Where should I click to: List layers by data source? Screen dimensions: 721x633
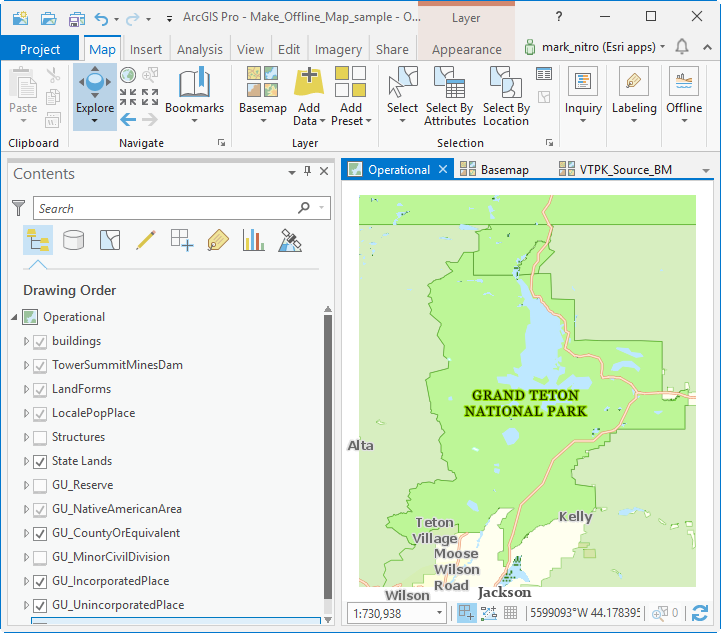pos(73,240)
